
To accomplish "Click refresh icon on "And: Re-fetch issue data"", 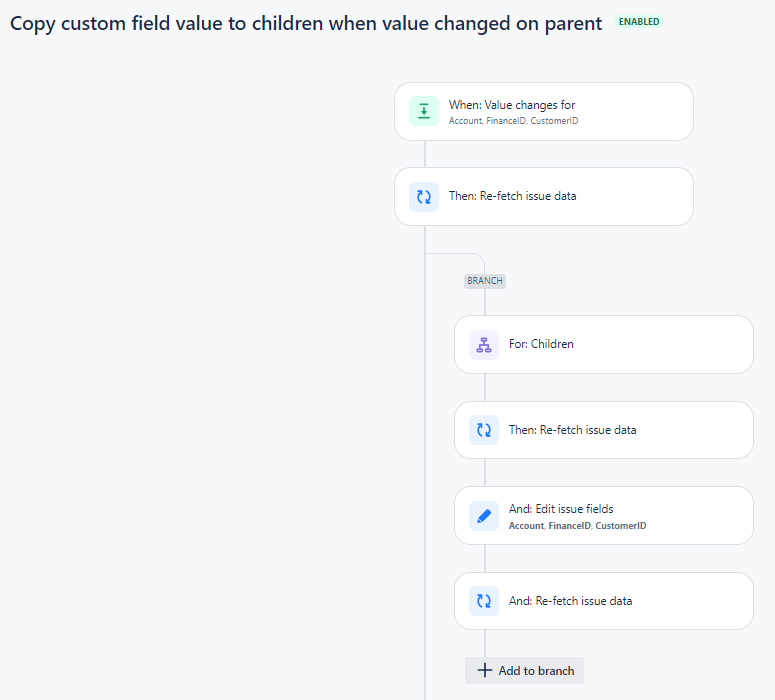I will (484, 601).
